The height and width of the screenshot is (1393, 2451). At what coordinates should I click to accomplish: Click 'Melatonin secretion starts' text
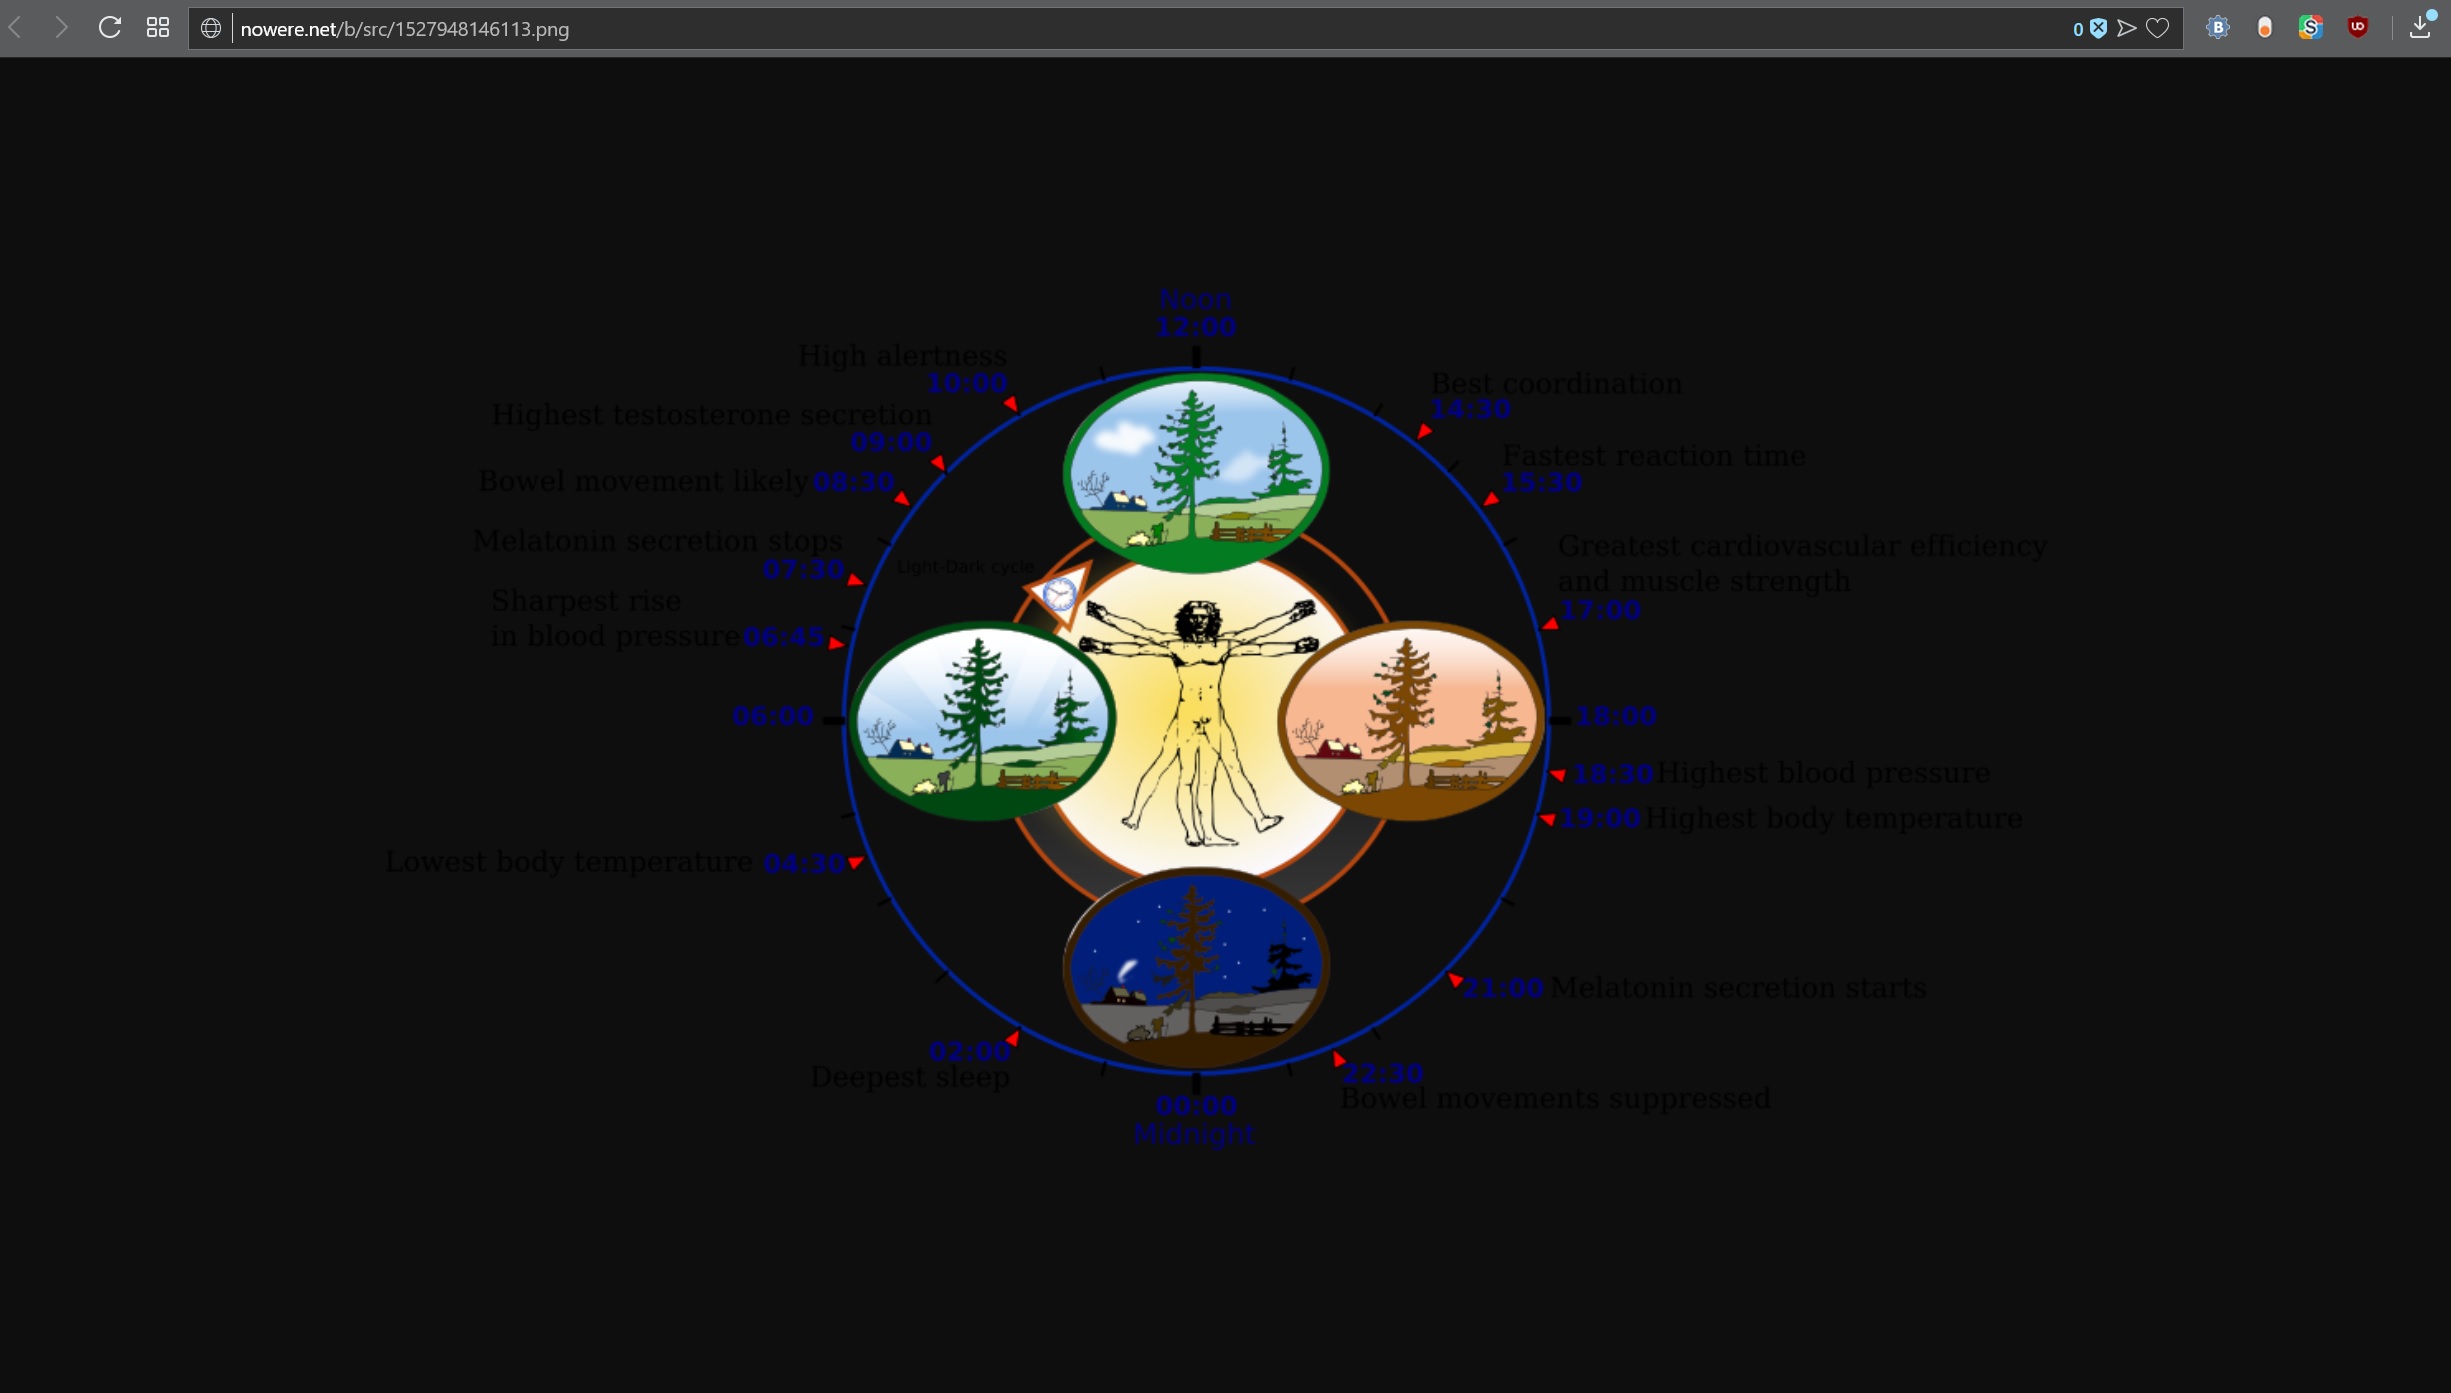tap(1738, 988)
